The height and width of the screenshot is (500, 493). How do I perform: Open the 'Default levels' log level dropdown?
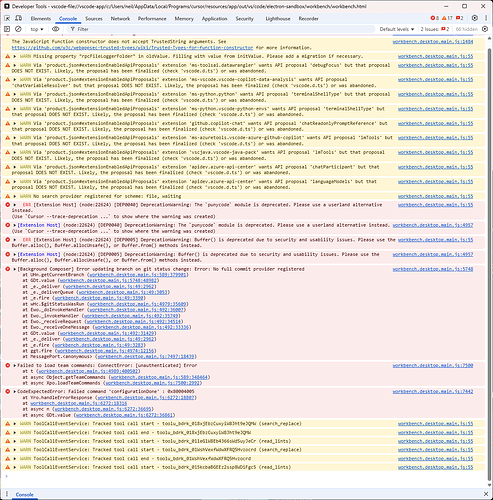pyautogui.click(x=397, y=29)
